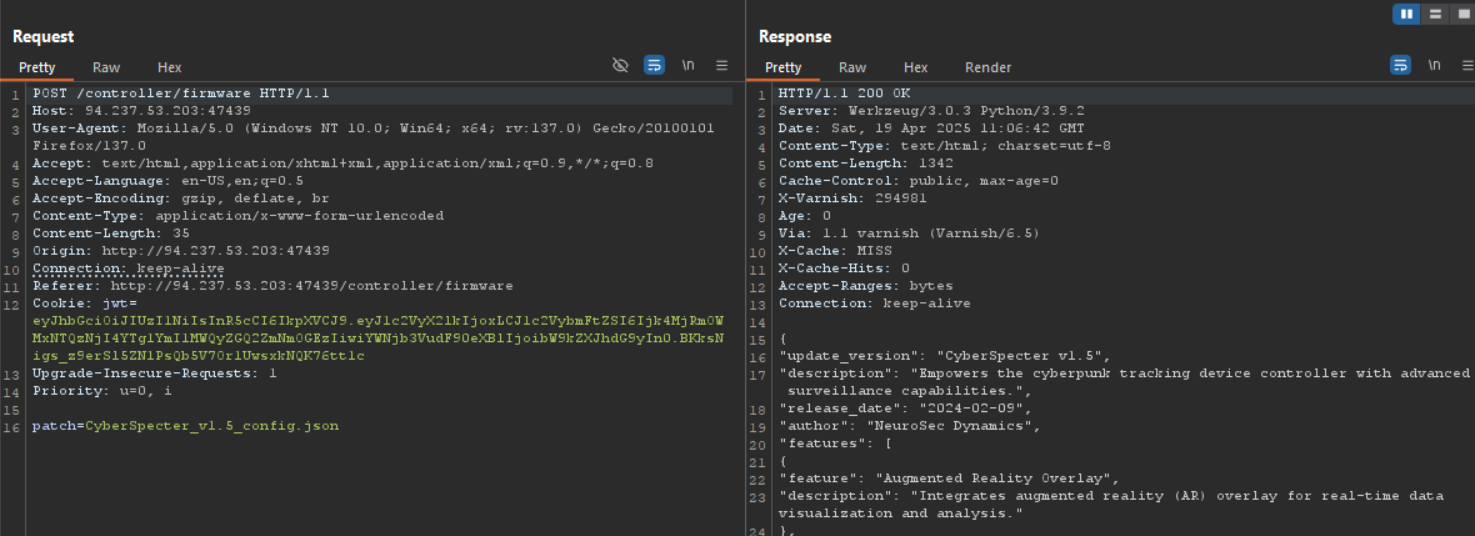
Task: Select the Pretty tab in Response
Action: (783, 67)
